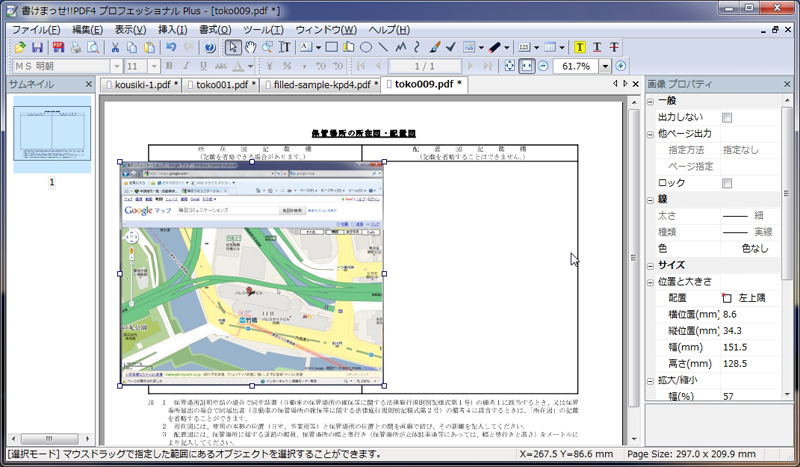
Task: Switch to the filled-sample-kpd4.pdf tab
Action: pos(320,85)
